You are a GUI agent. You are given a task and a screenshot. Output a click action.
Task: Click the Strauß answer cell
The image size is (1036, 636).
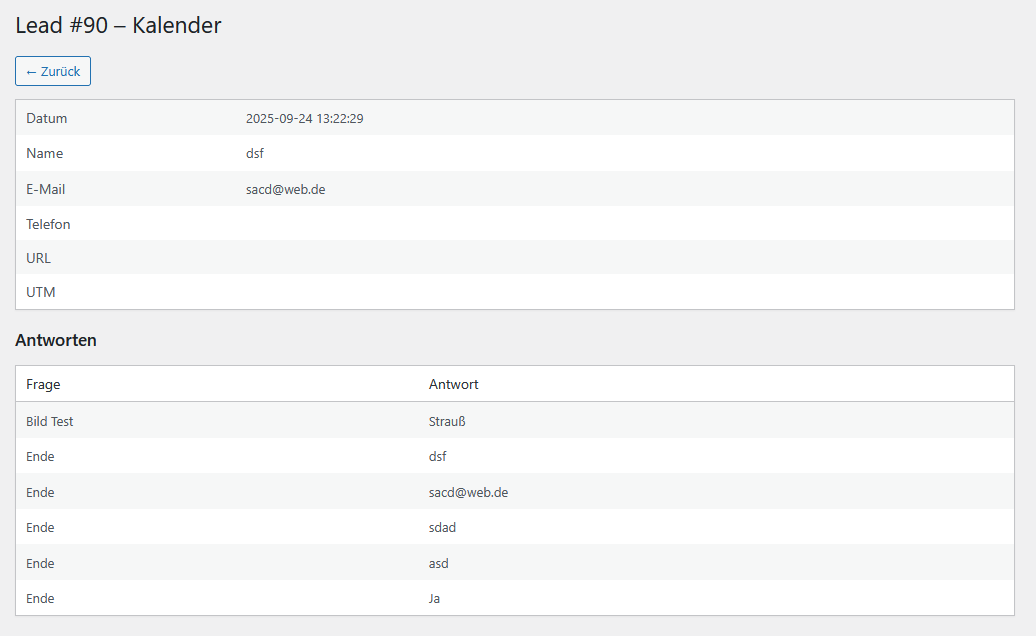click(447, 421)
